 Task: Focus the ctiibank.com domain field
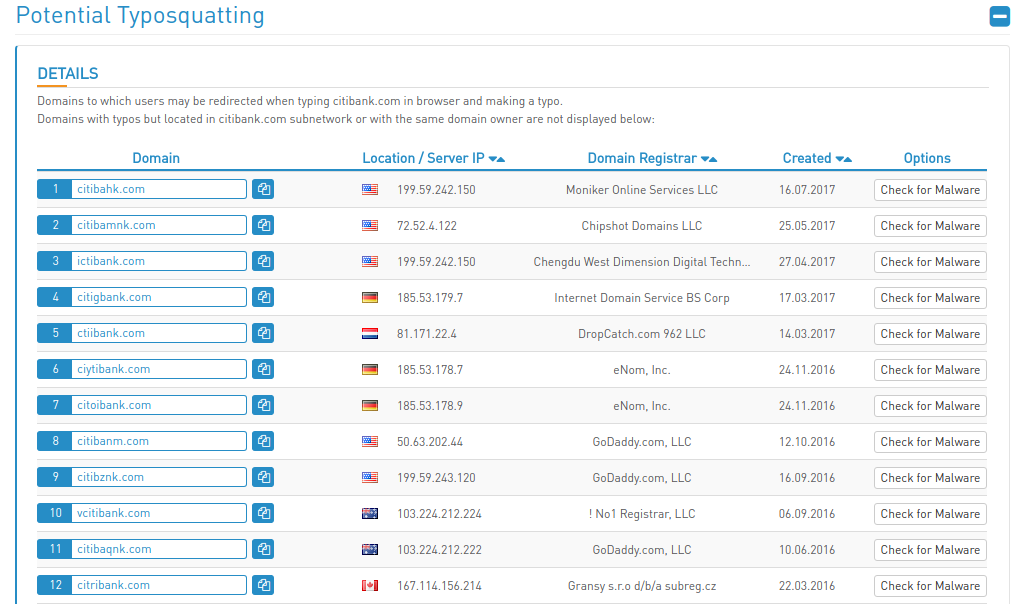(x=158, y=333)
